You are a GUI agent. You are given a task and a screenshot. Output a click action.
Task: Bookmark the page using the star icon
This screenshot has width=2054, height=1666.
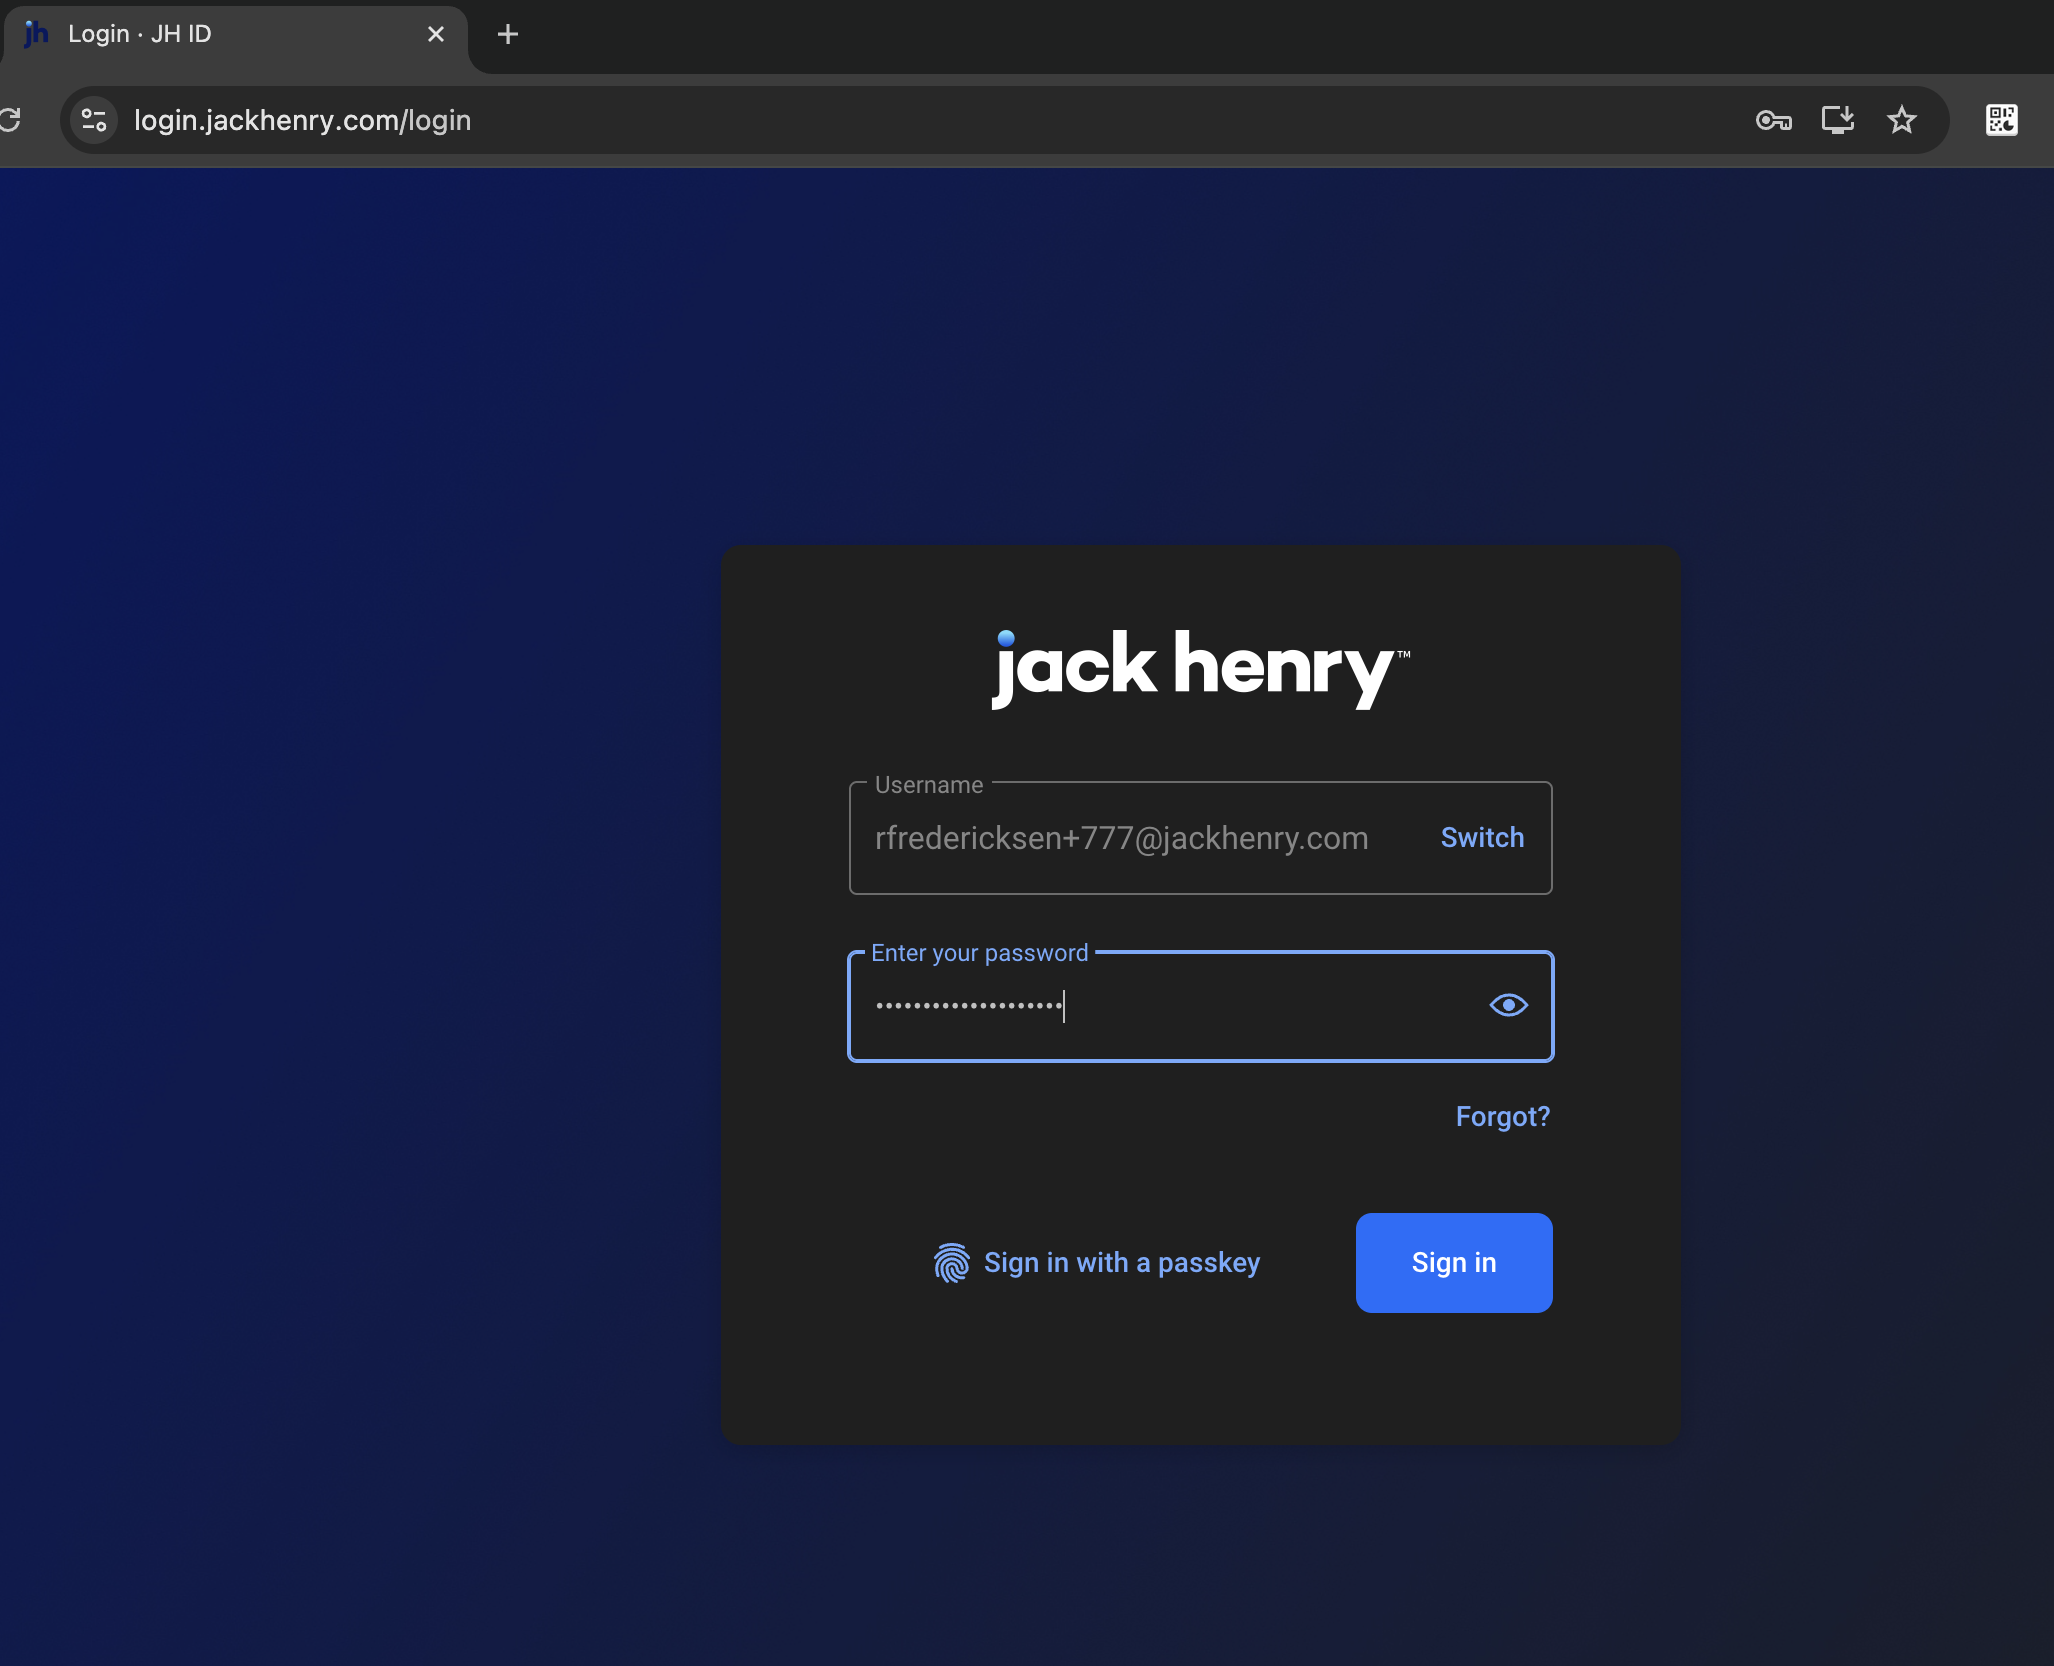(x=1901, y=120)
